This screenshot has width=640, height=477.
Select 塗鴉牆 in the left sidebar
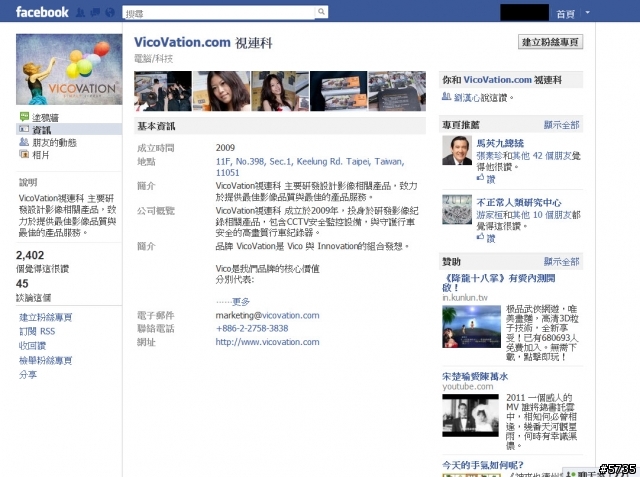(x=45, y=118)
